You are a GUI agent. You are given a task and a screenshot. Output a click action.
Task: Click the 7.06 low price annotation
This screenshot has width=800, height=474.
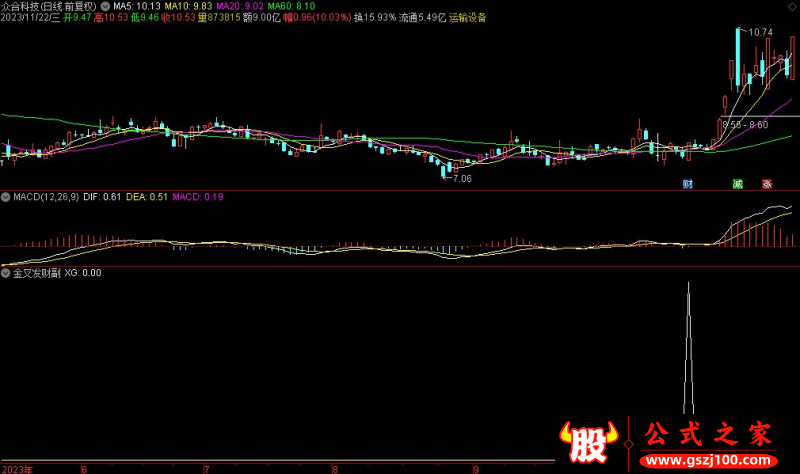462,179
